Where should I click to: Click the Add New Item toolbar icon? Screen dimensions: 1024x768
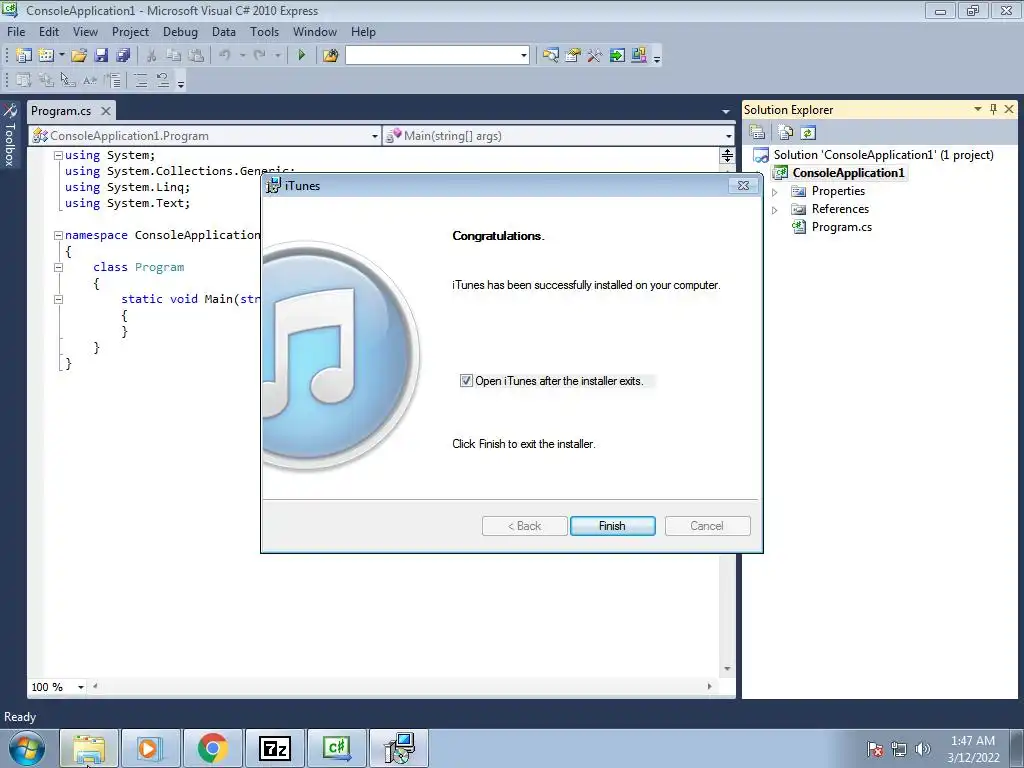tap(46, 56)
